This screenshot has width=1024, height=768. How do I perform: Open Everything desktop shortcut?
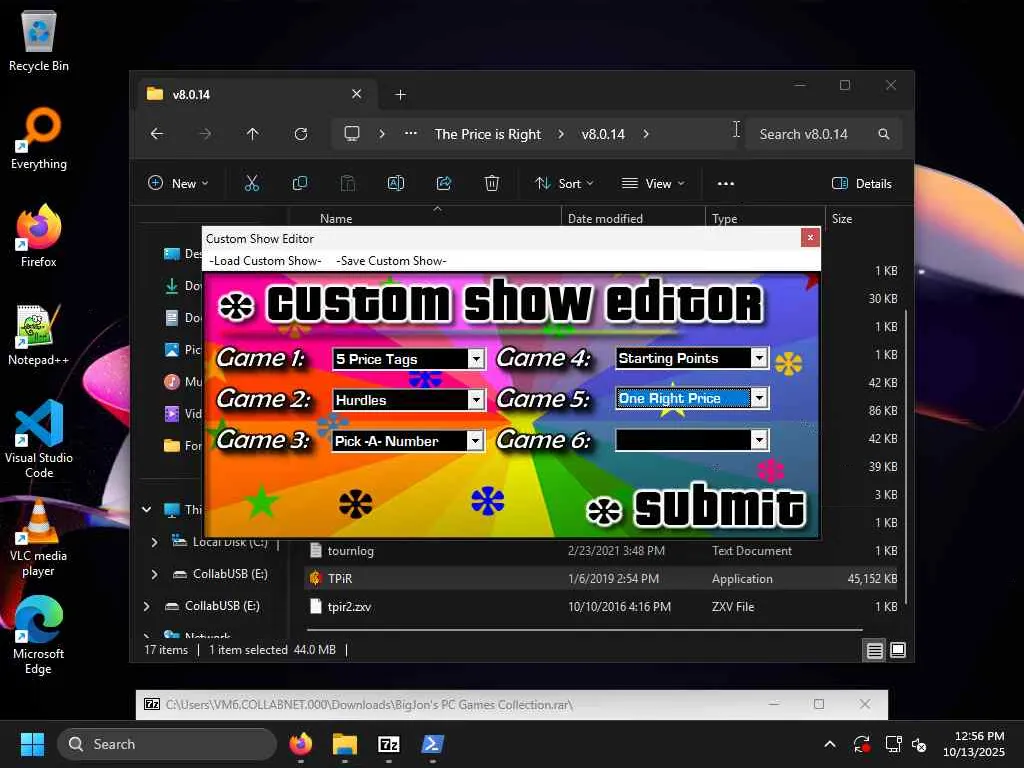[x=39, y=138]
